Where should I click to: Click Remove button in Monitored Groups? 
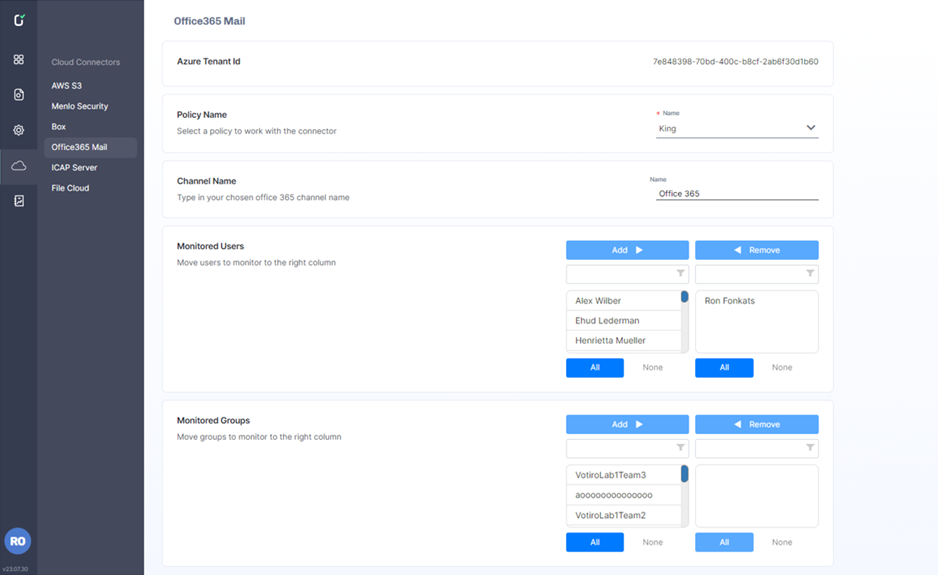(757, 424)
